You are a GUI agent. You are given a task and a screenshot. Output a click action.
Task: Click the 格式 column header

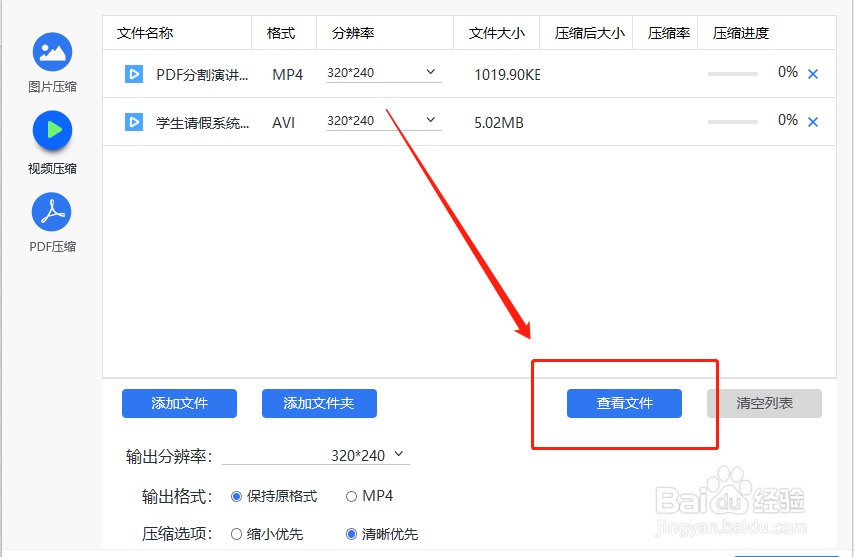[281, 33]
